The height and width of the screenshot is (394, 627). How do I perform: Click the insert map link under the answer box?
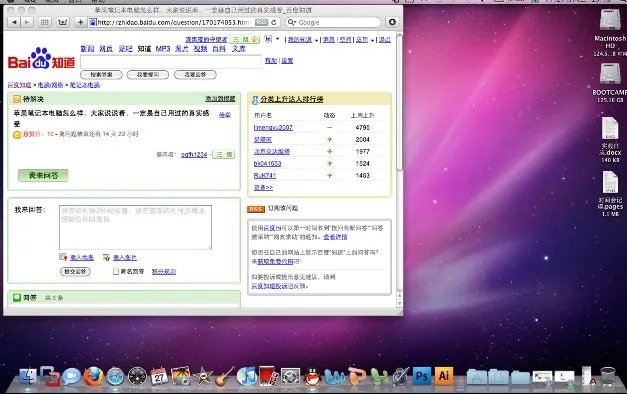[x=82, y=258]
